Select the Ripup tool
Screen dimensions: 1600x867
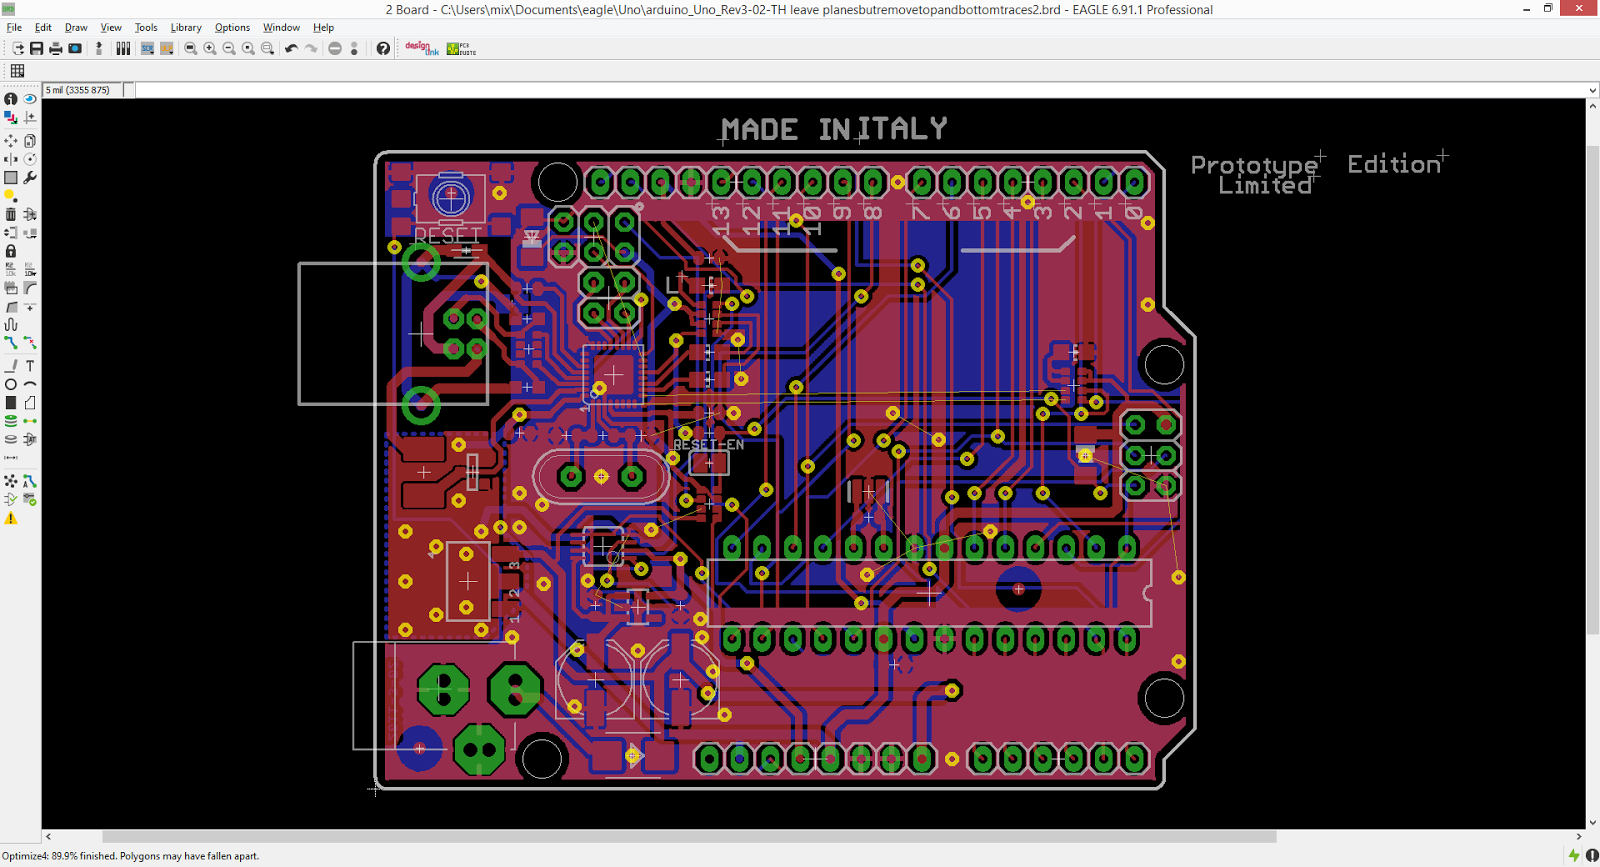click(x=30, y=342)
